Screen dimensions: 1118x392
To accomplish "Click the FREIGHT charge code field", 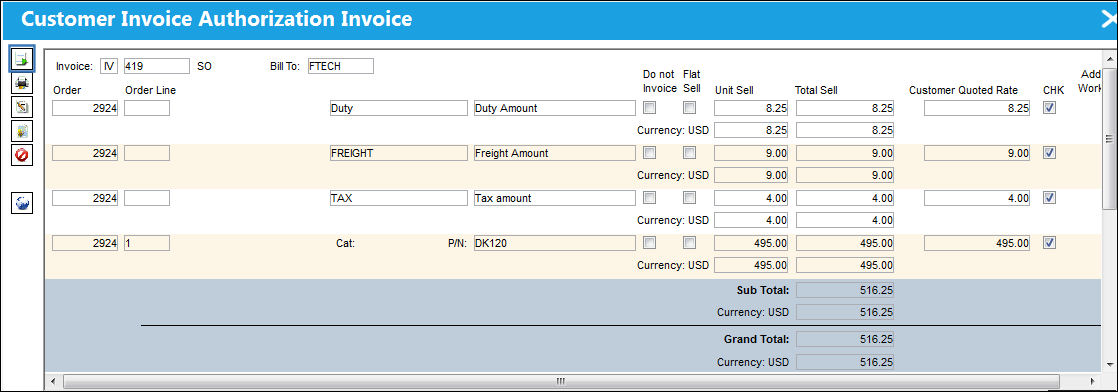I will [x=398, y=153].
